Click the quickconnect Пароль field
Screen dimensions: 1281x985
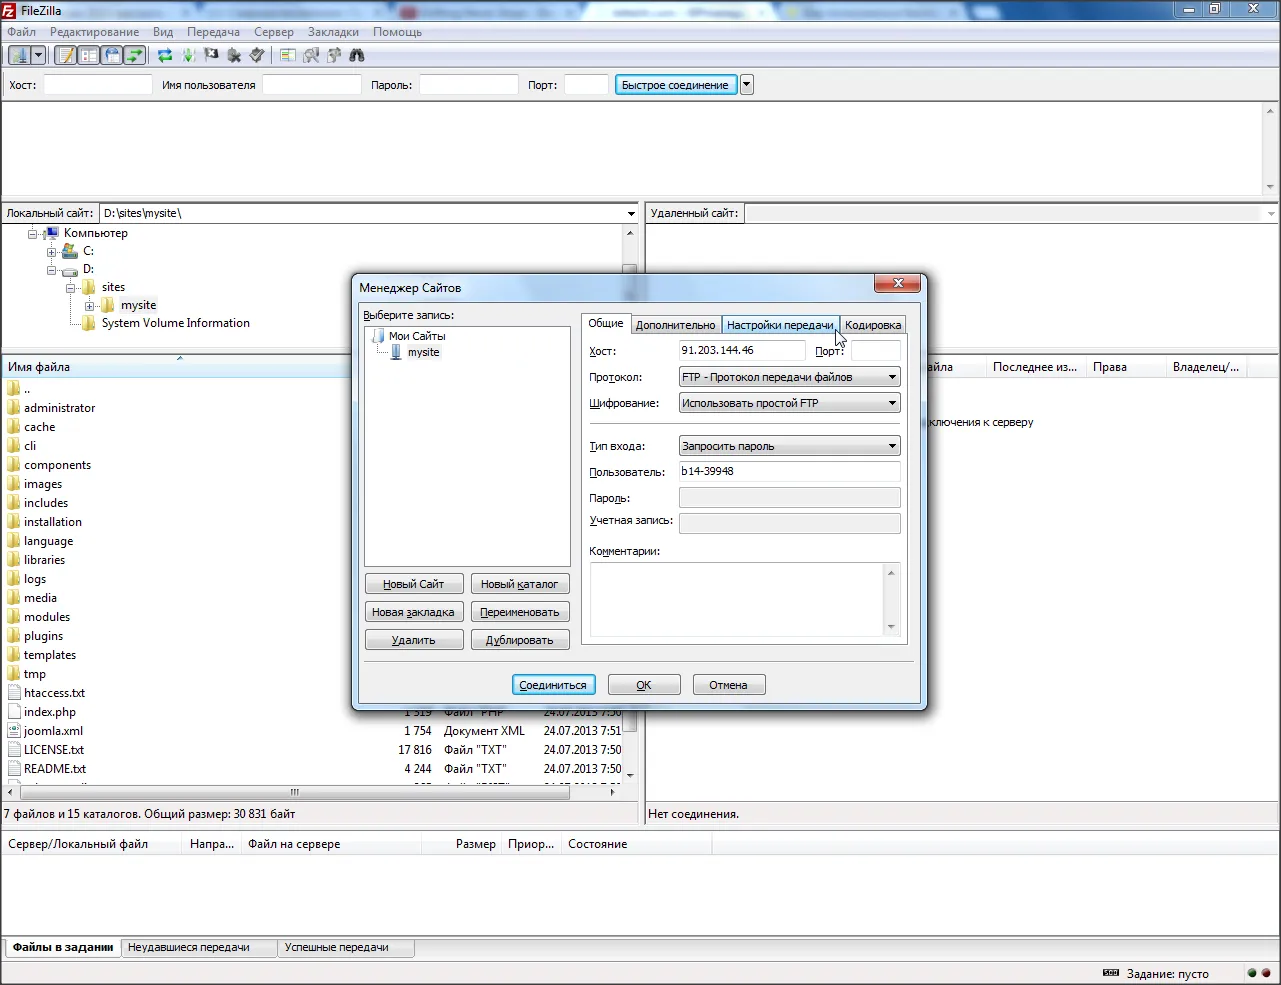tap(469, 85)
